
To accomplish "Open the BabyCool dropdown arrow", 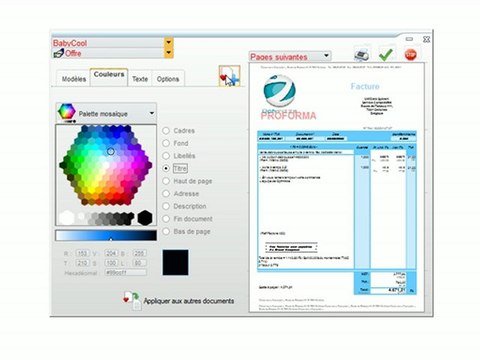I will click(x=169, y=42).
